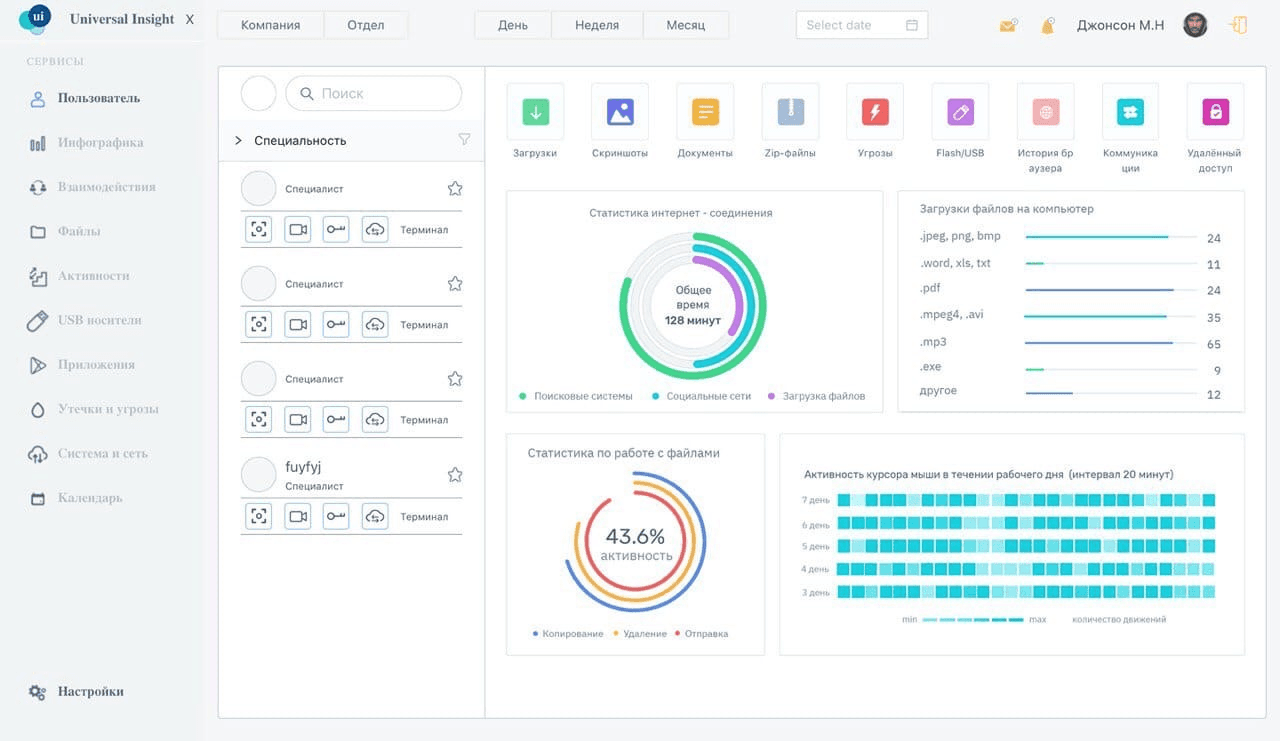This screenshot has width=1280, height=741.
Task: Open Утечки и угрозы in the sidebar
Action: tap(108, 409)
